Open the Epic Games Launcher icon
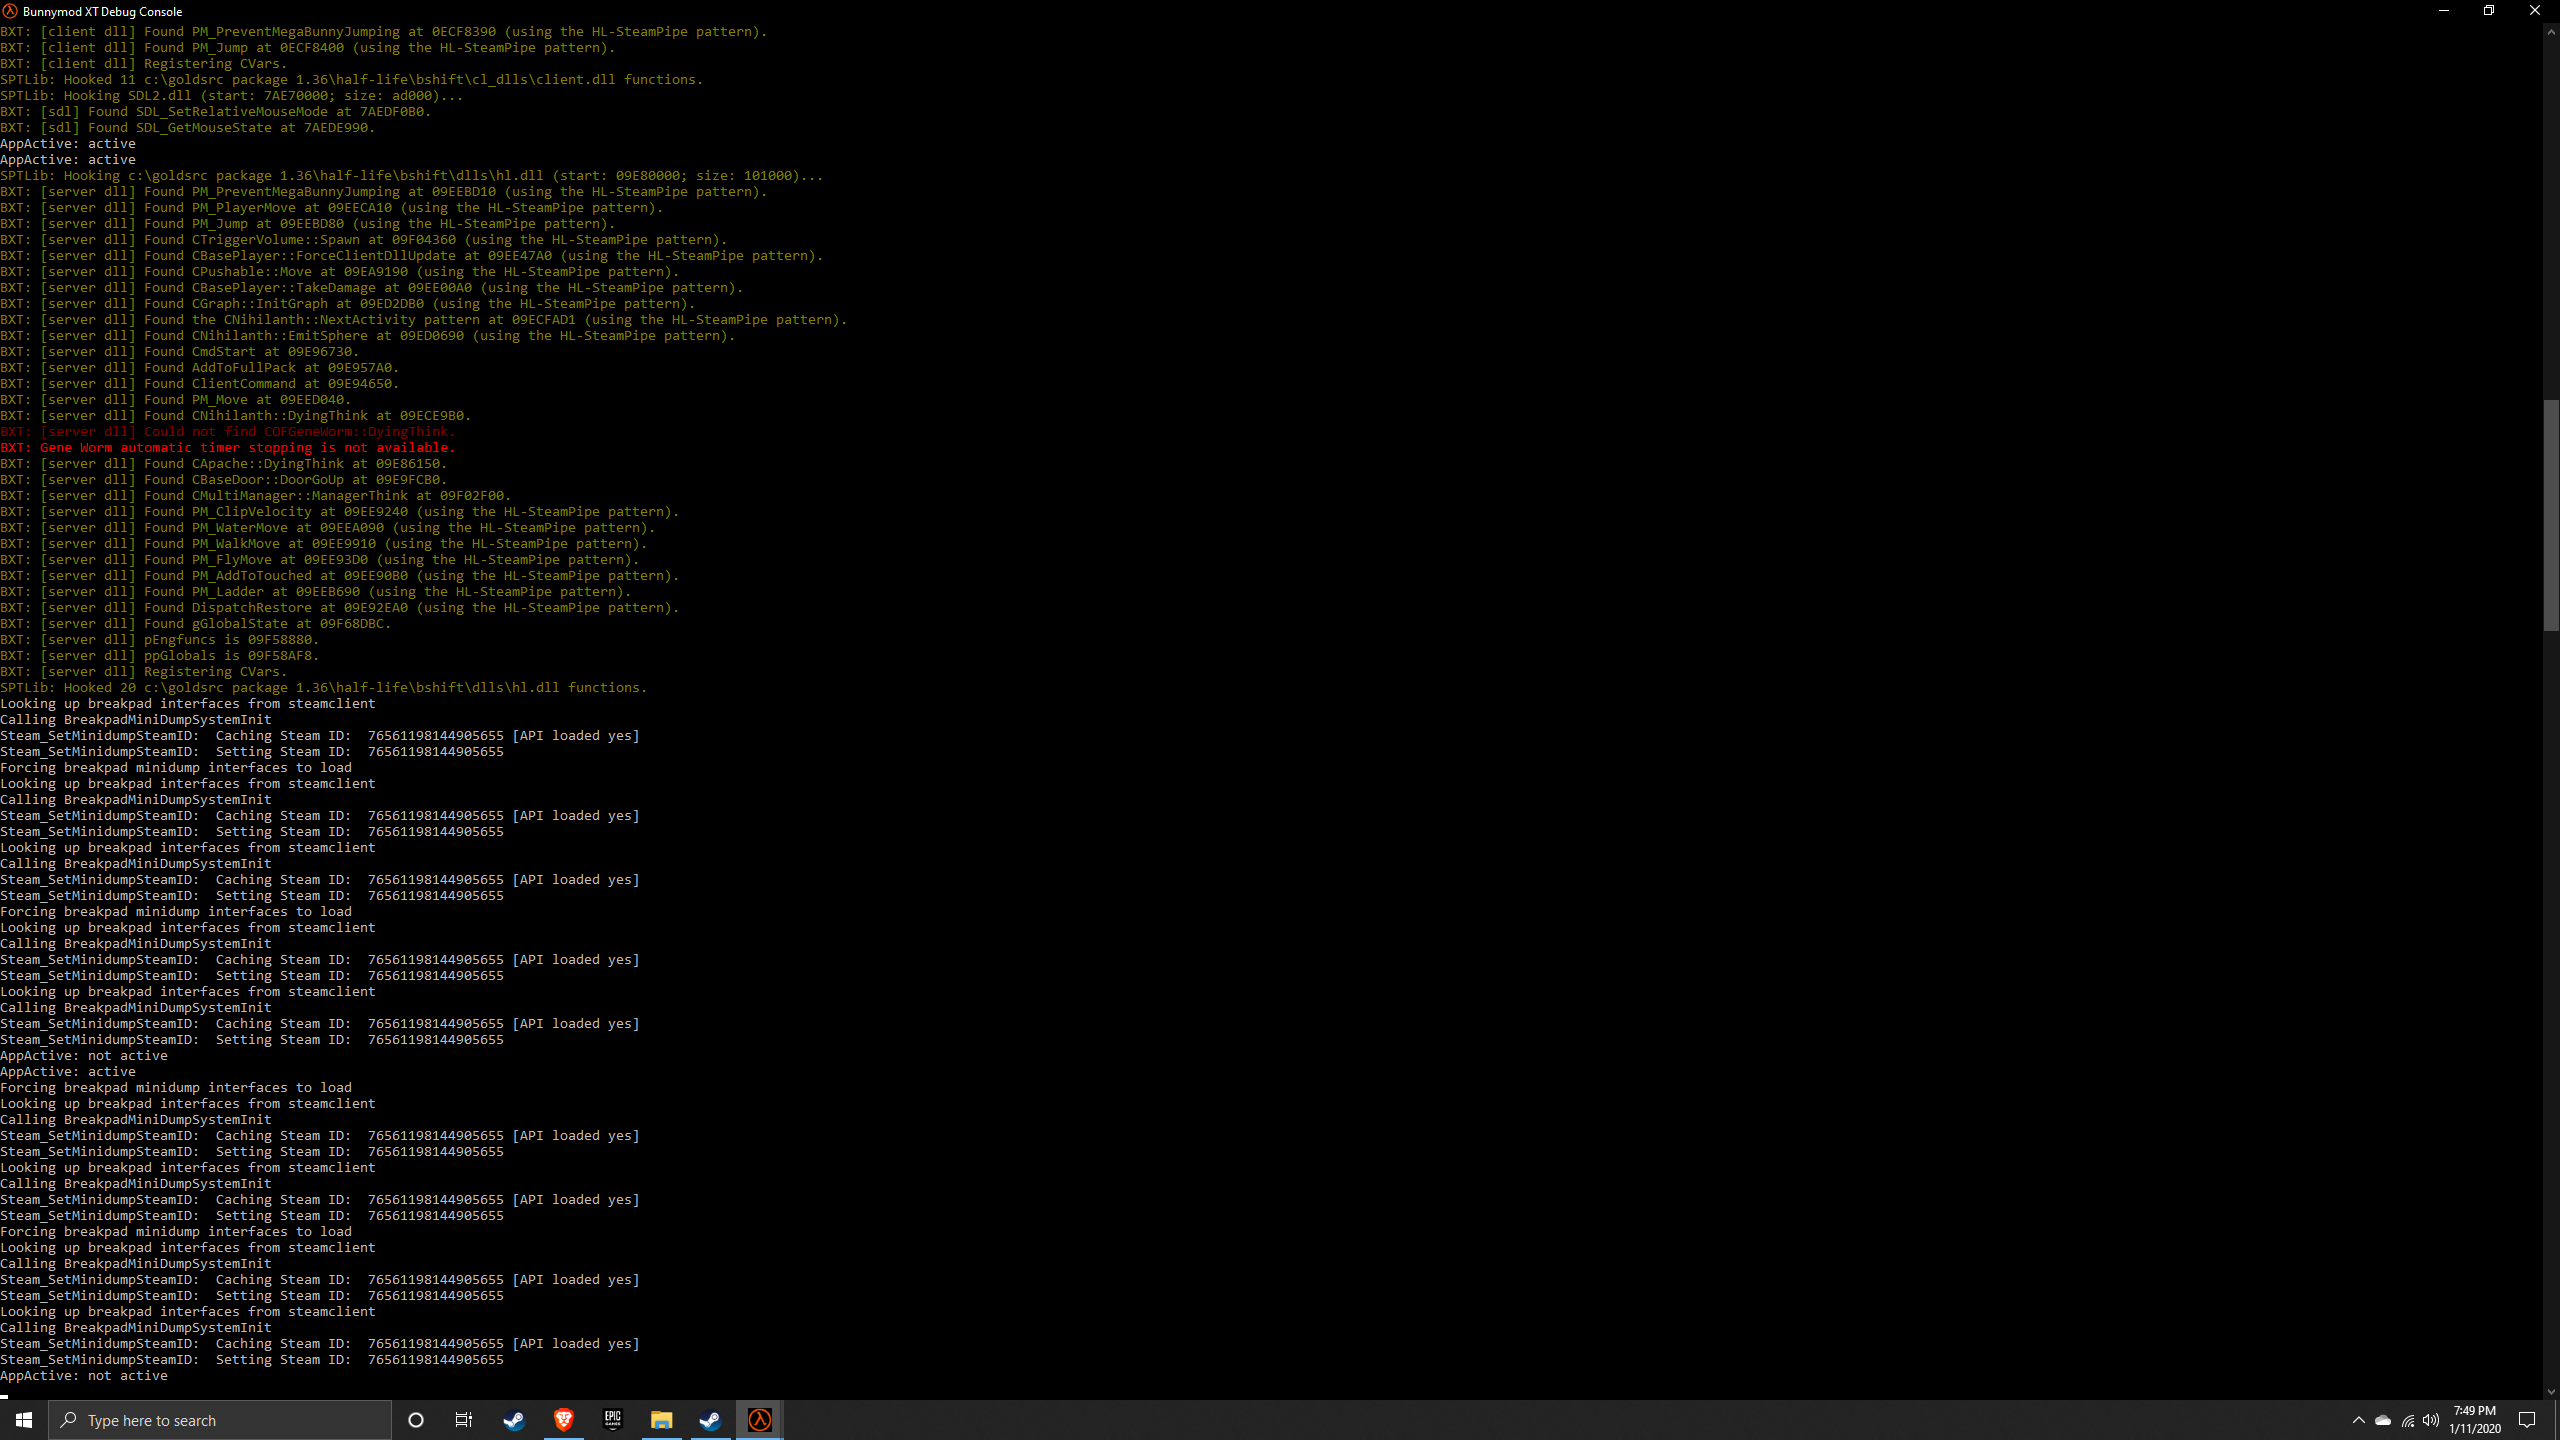 coord(612,1420)
